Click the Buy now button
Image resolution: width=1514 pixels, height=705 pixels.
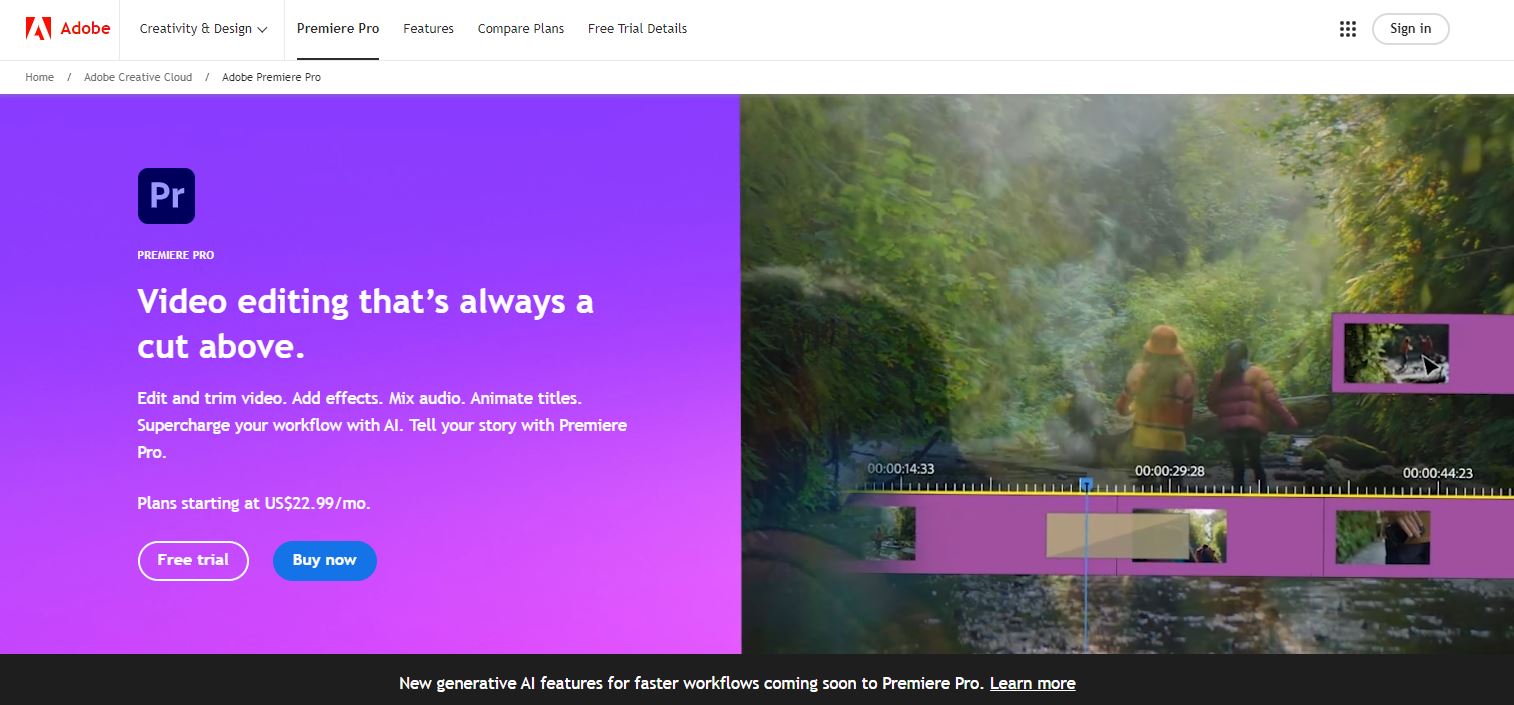[x=324, y=560]
